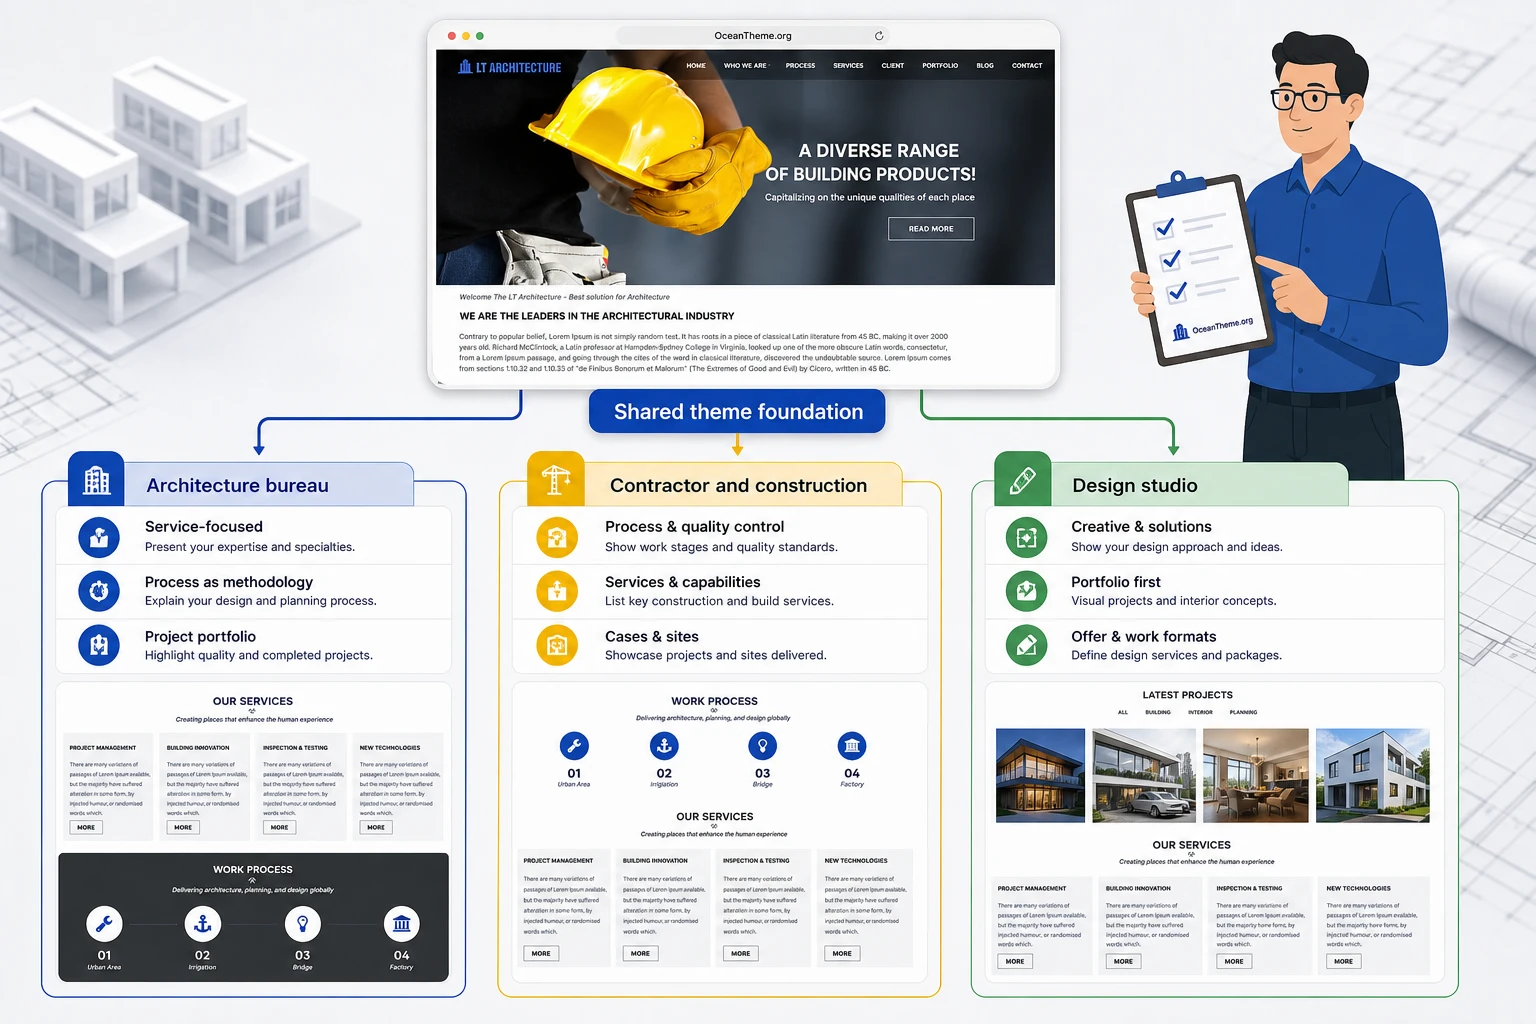Open the white cubic house project thumbnail

click(x=1372, y=775)
